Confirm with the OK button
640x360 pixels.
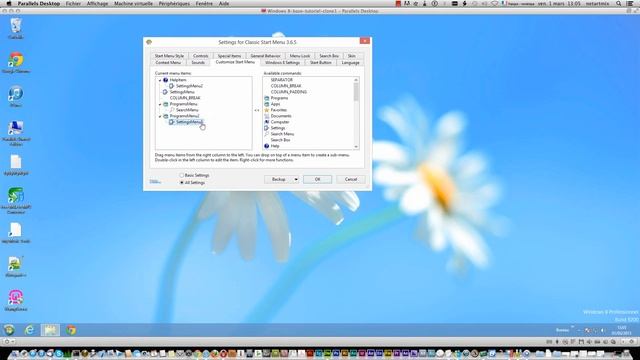click(x=318, y=180)
